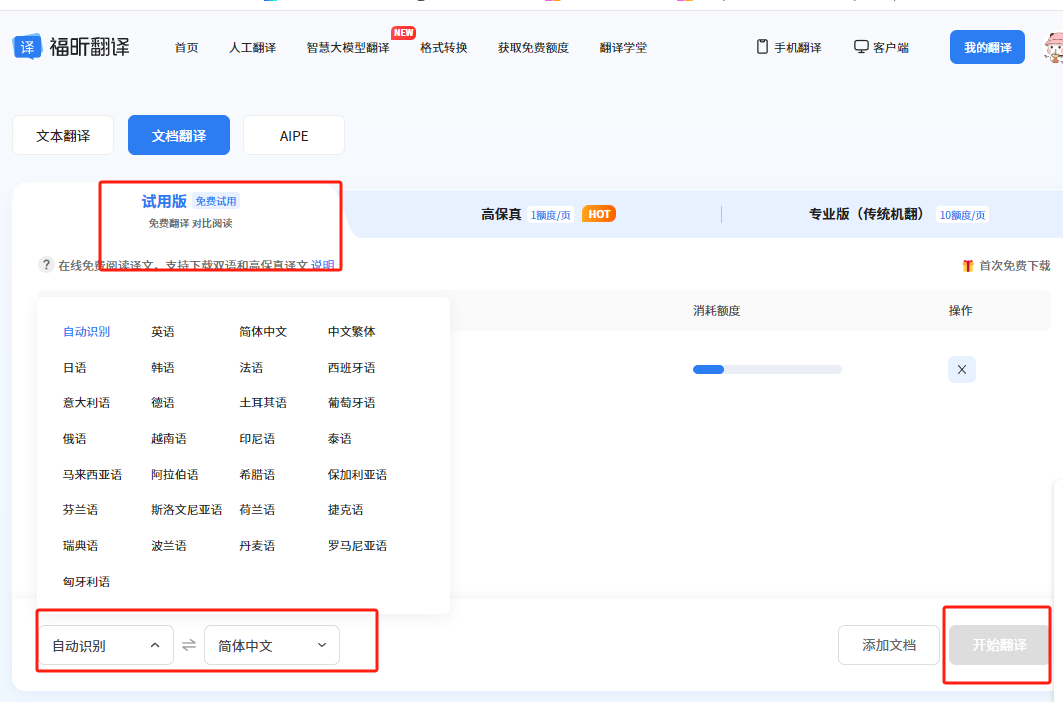The height and width of the screenshot is (702, 1063).
Task: Choose 日语 in the language list
Action: pyautogui.click(x=75, y=368)
